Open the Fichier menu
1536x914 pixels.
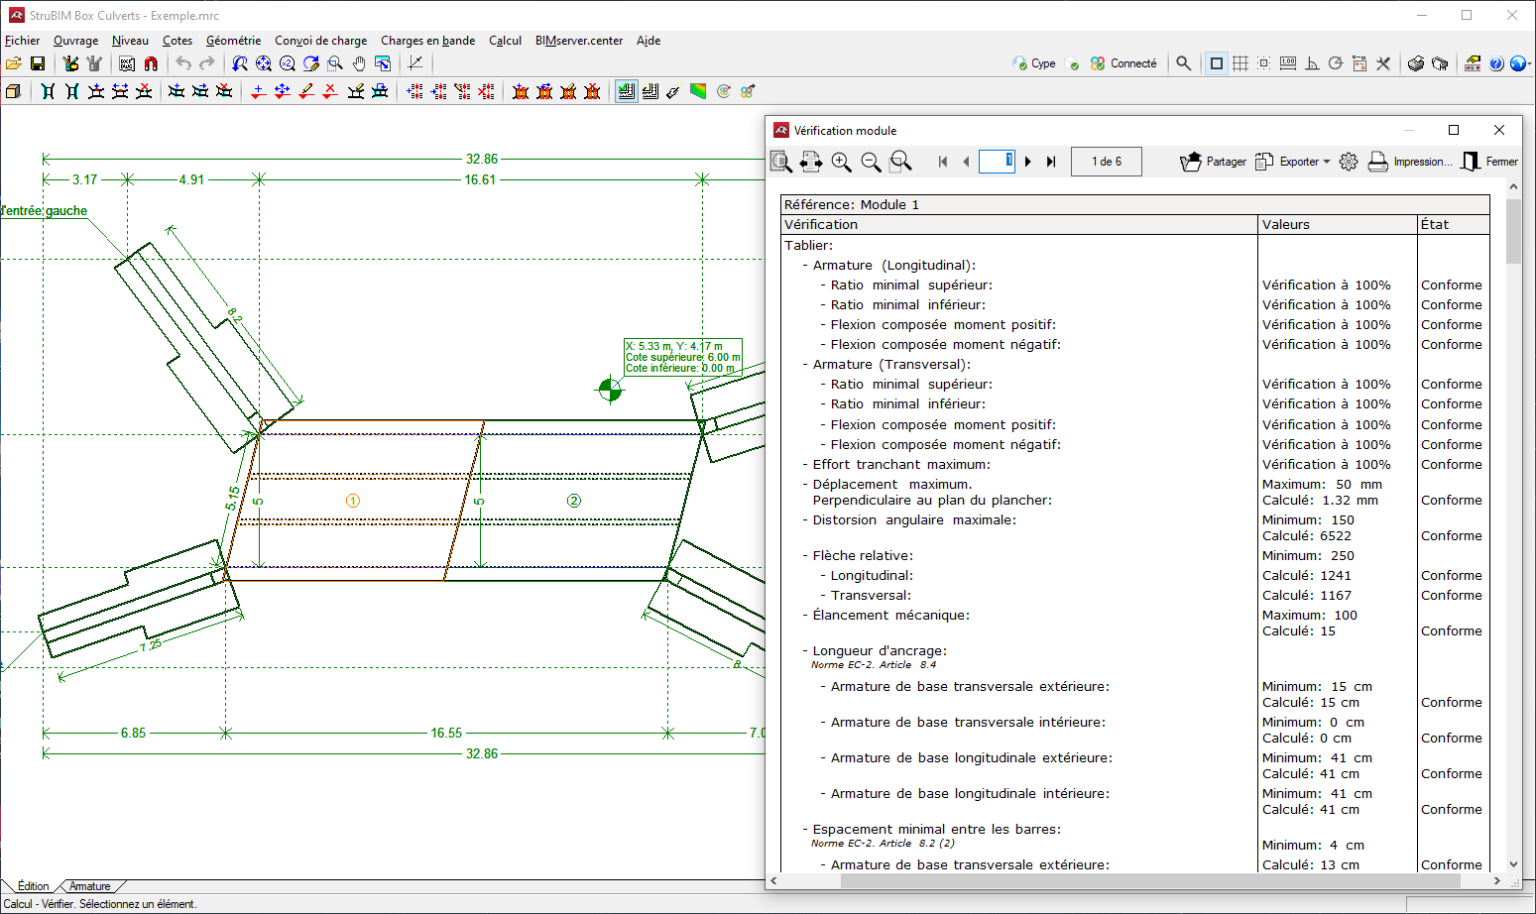coord(22,41)
